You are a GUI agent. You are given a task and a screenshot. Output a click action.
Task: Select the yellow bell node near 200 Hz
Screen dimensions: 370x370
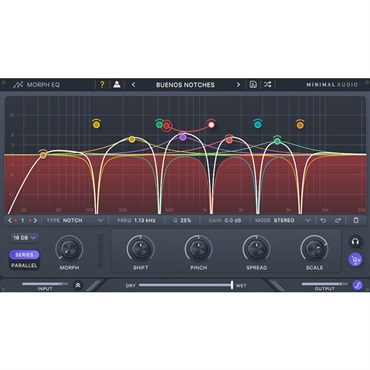[132, 139]
